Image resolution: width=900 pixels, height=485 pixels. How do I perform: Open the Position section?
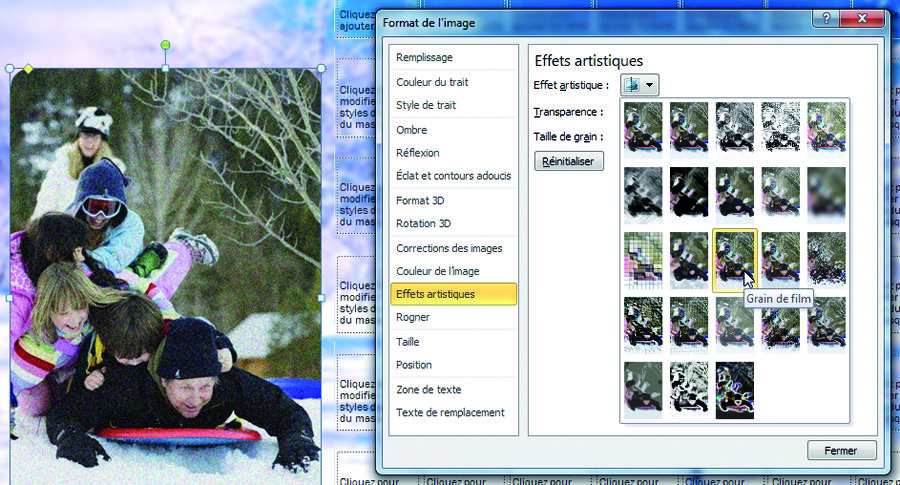click(453, 364)
